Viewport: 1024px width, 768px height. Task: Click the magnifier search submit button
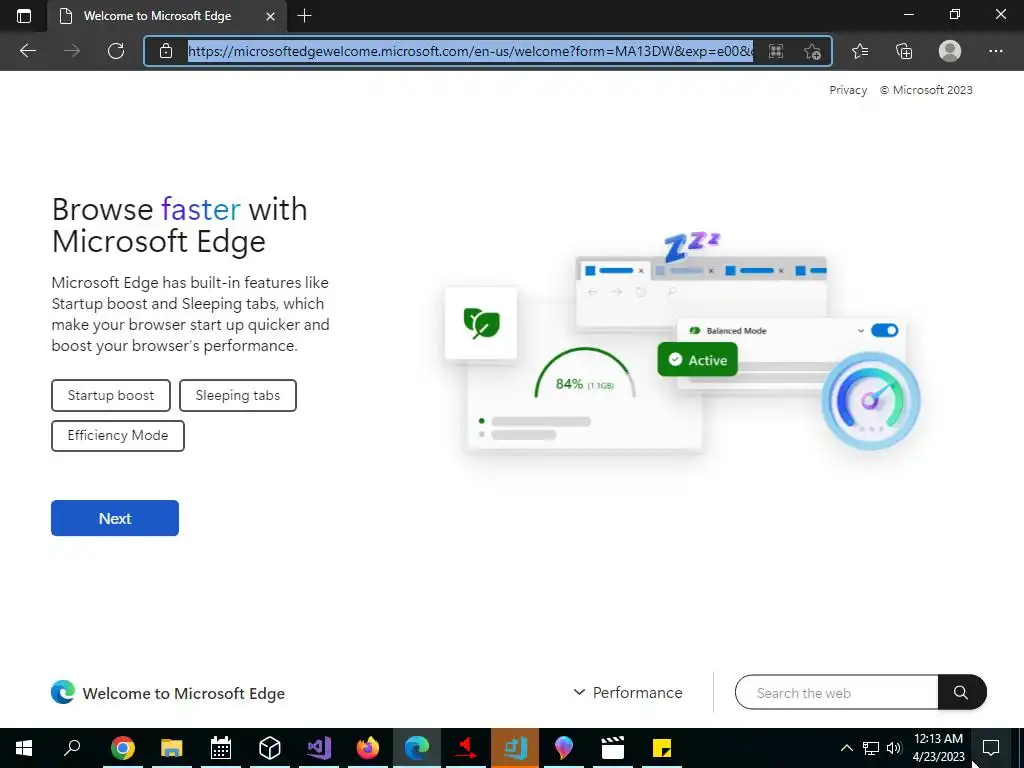pyautogui.click(x=961, y=692)
